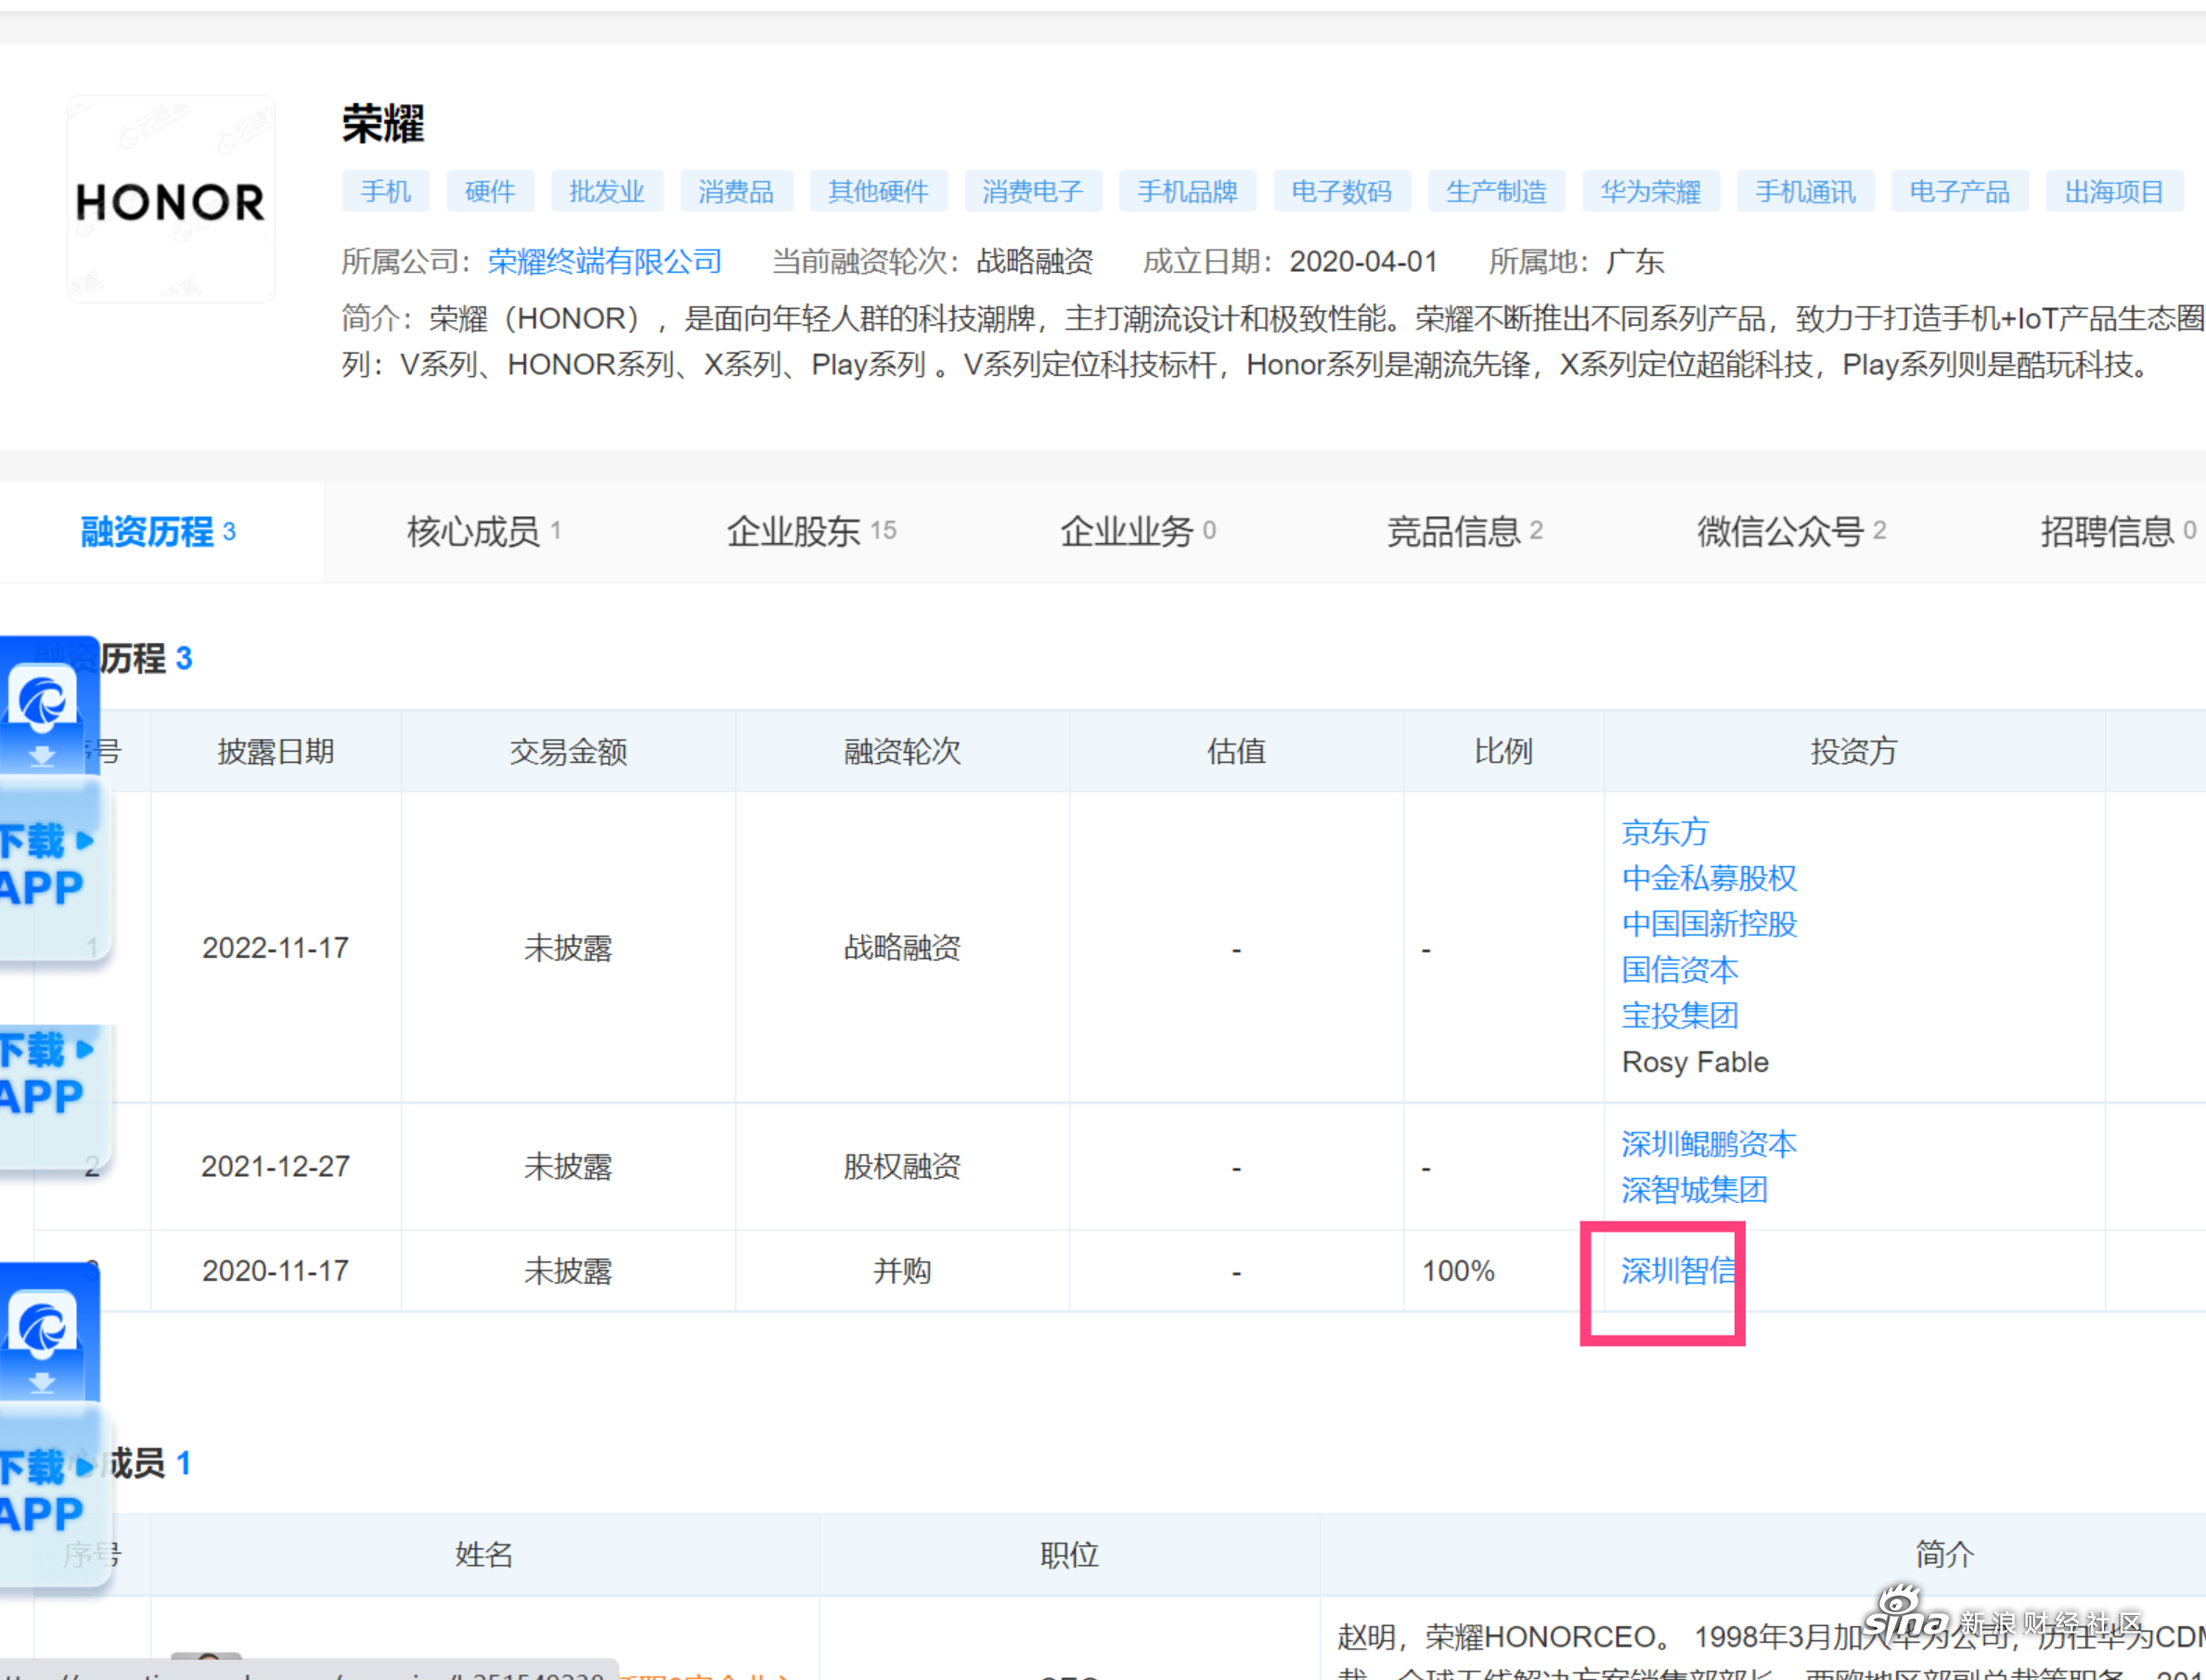Click the 估值 column header
The width and height of the screenshot is (2206, 1680).
coord(1237,752)
